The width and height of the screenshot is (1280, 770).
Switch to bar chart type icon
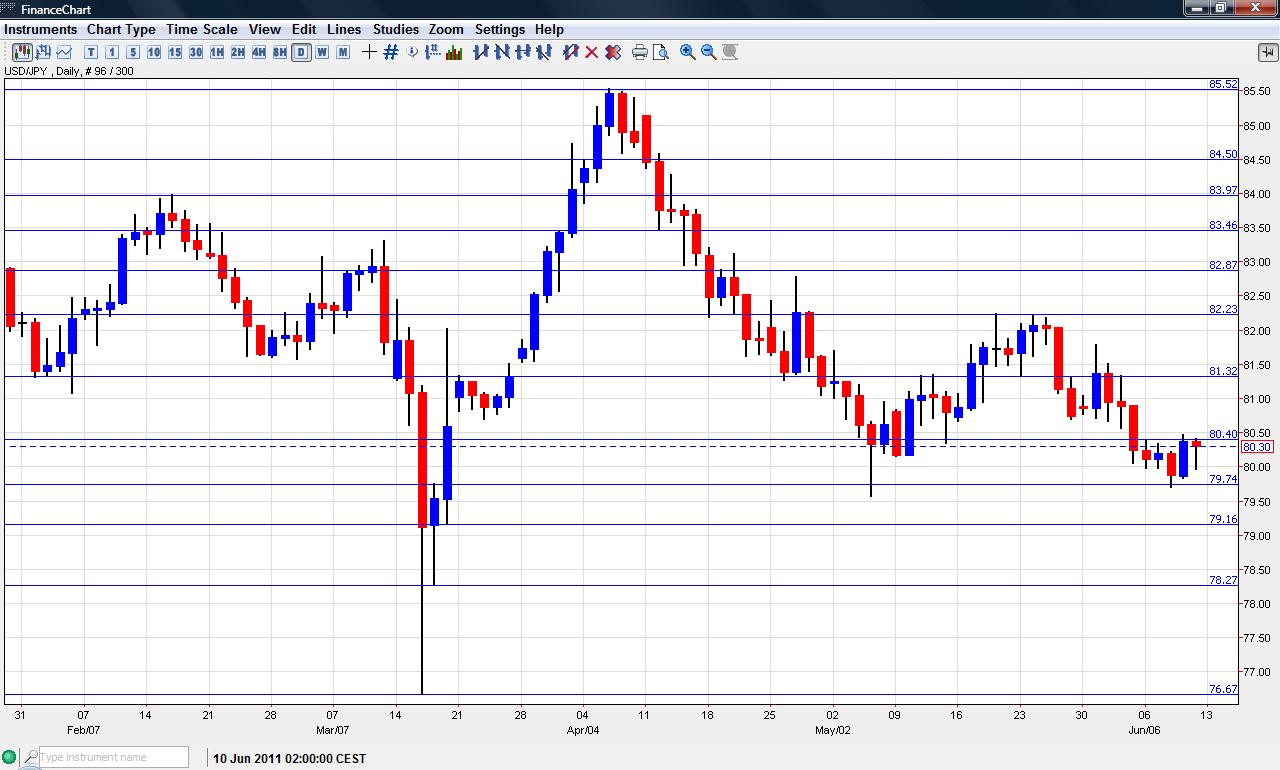click(x=44, y=52)
